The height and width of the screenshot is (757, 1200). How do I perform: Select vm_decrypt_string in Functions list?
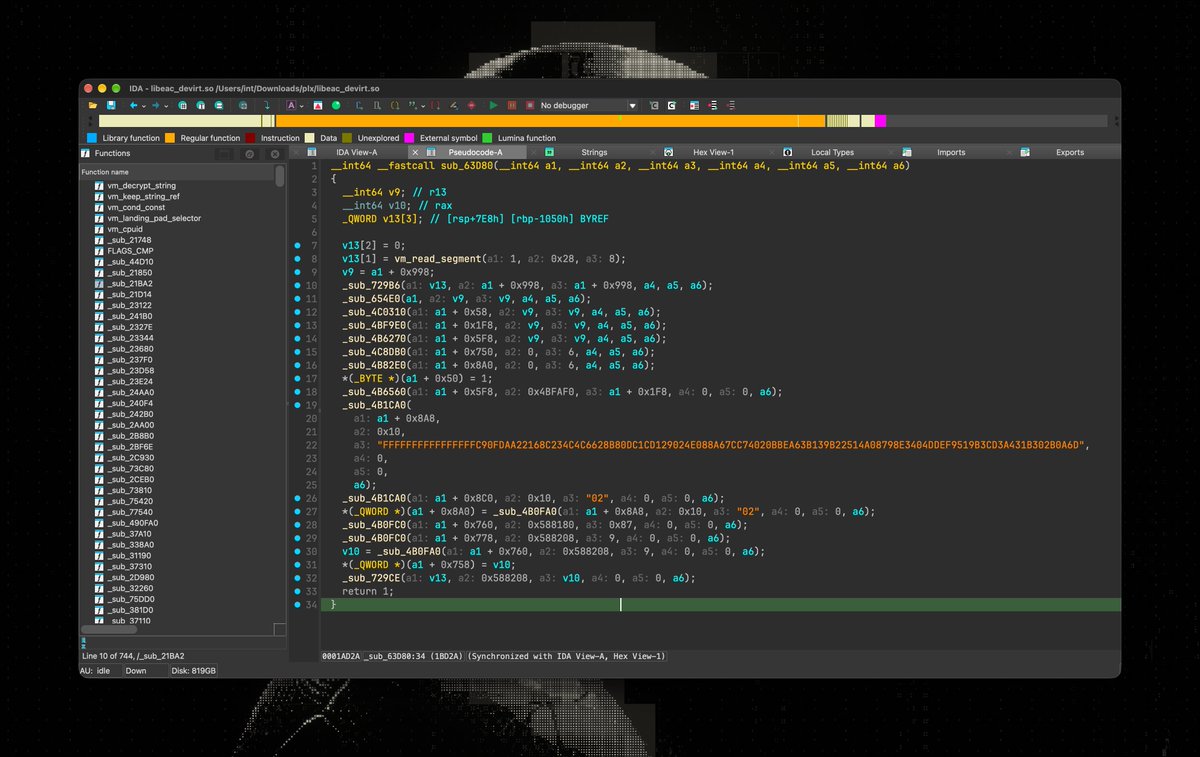(x=141, y=185)
